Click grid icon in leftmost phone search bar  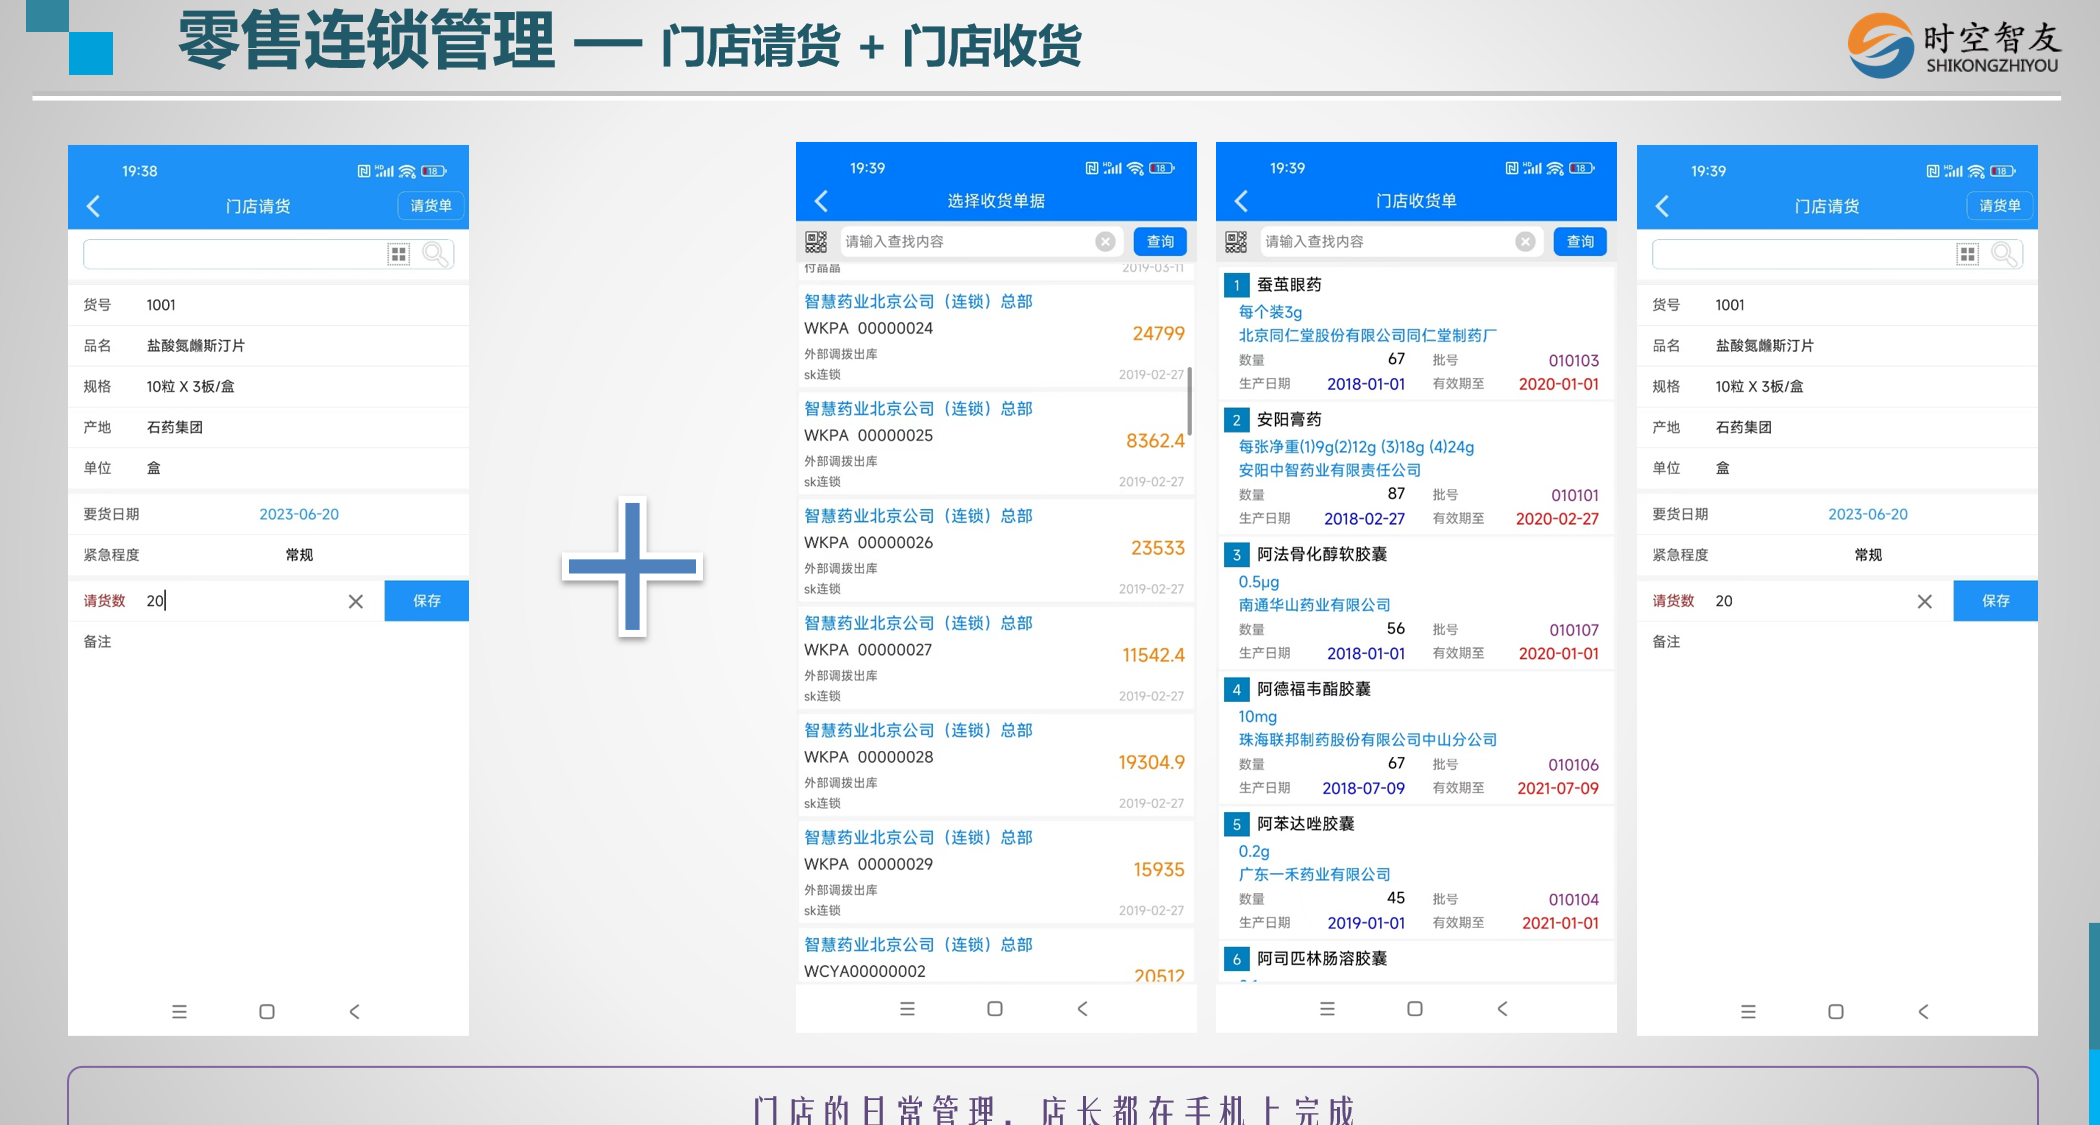398,254
